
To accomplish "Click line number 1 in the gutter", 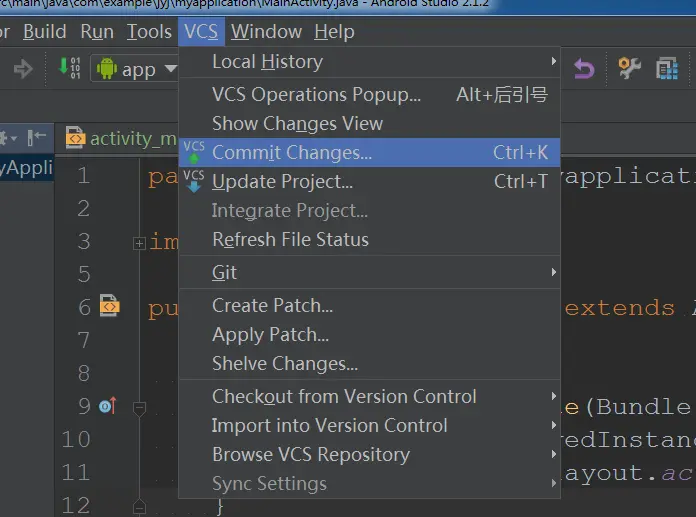I will [83, 175].
